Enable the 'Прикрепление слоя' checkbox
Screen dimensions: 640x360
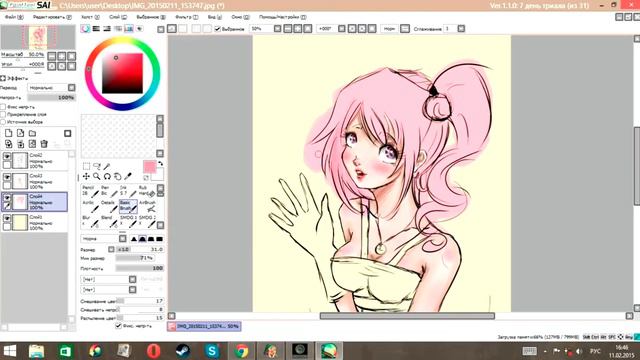[x=3, y=114]
